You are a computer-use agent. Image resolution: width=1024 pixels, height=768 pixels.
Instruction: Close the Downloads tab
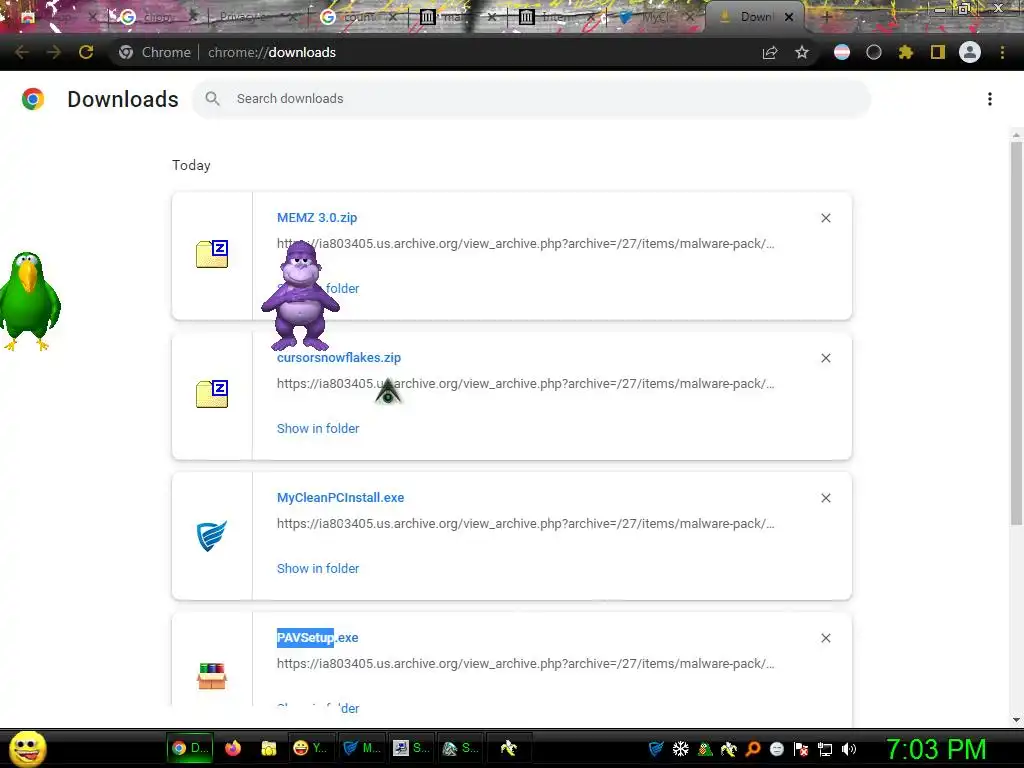coord(789,17)
